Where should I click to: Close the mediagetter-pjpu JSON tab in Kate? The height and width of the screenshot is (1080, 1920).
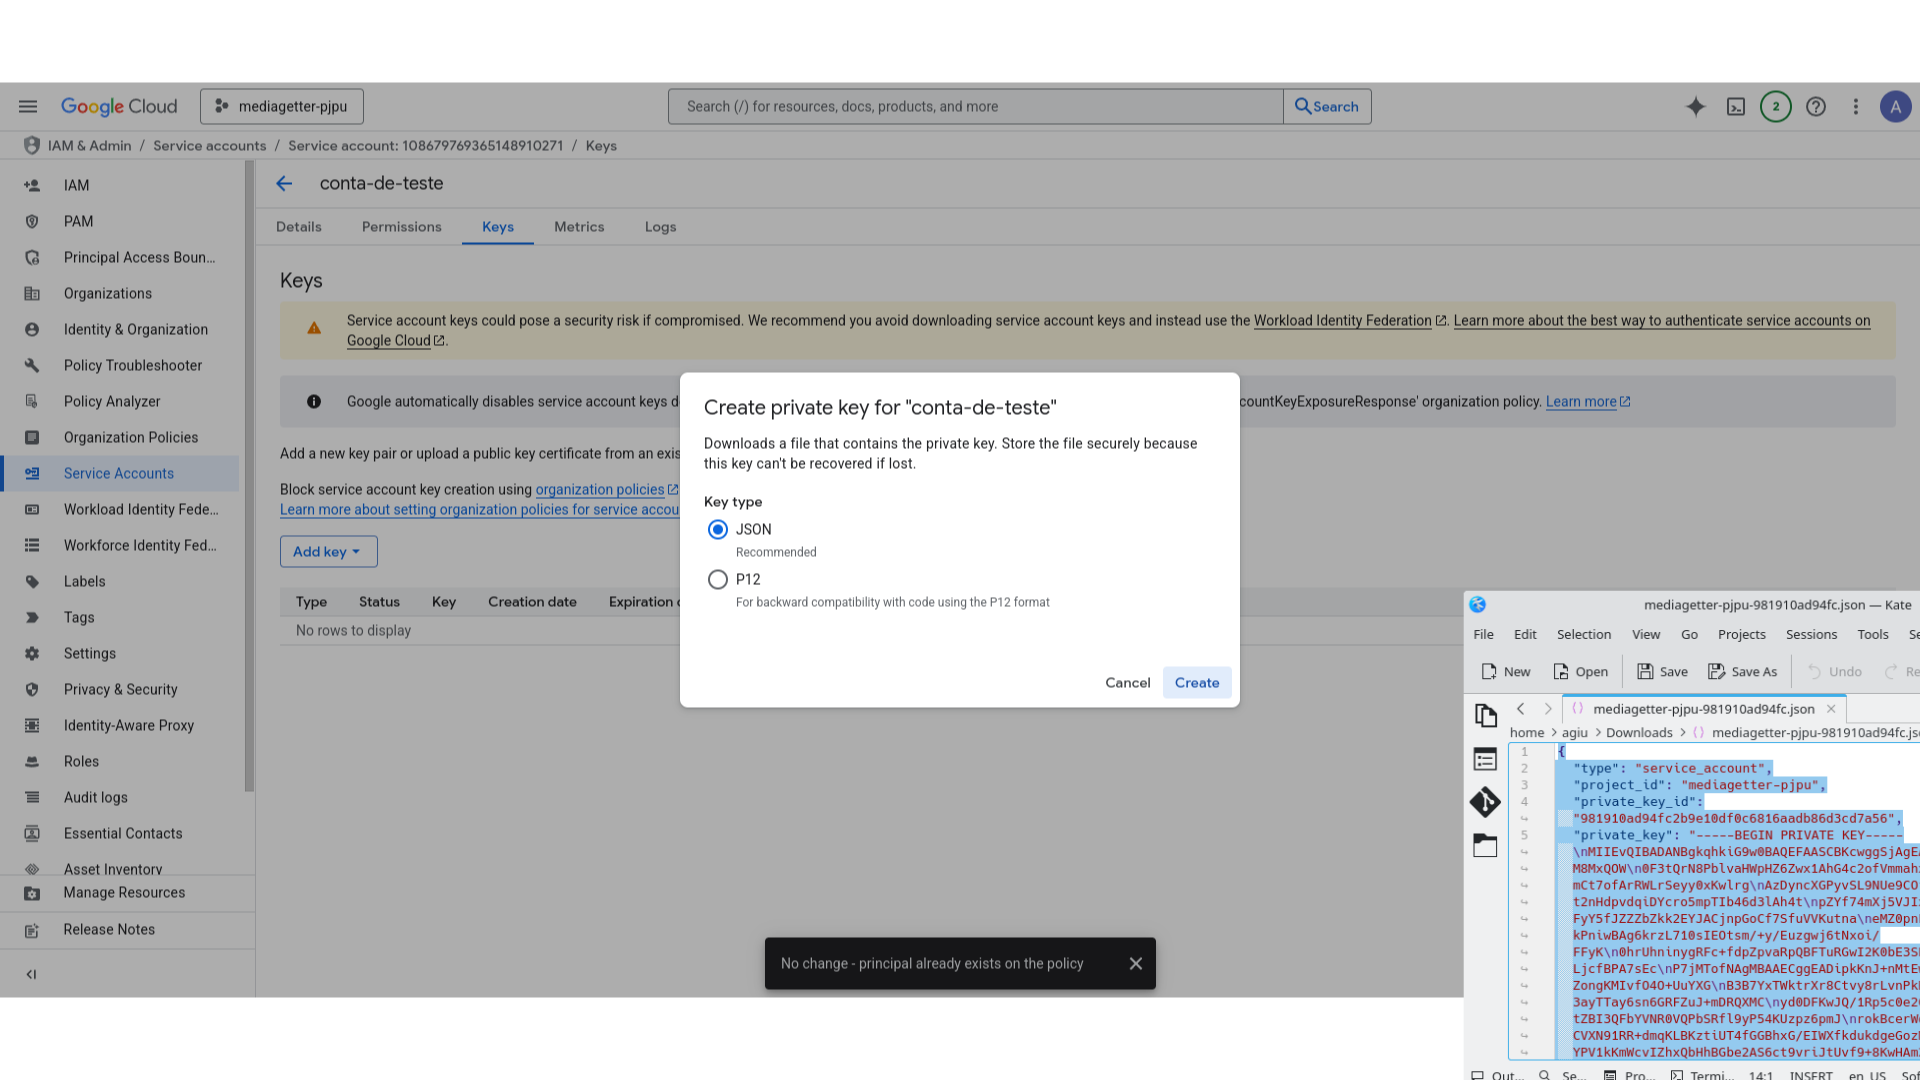tap(1831, 709)
